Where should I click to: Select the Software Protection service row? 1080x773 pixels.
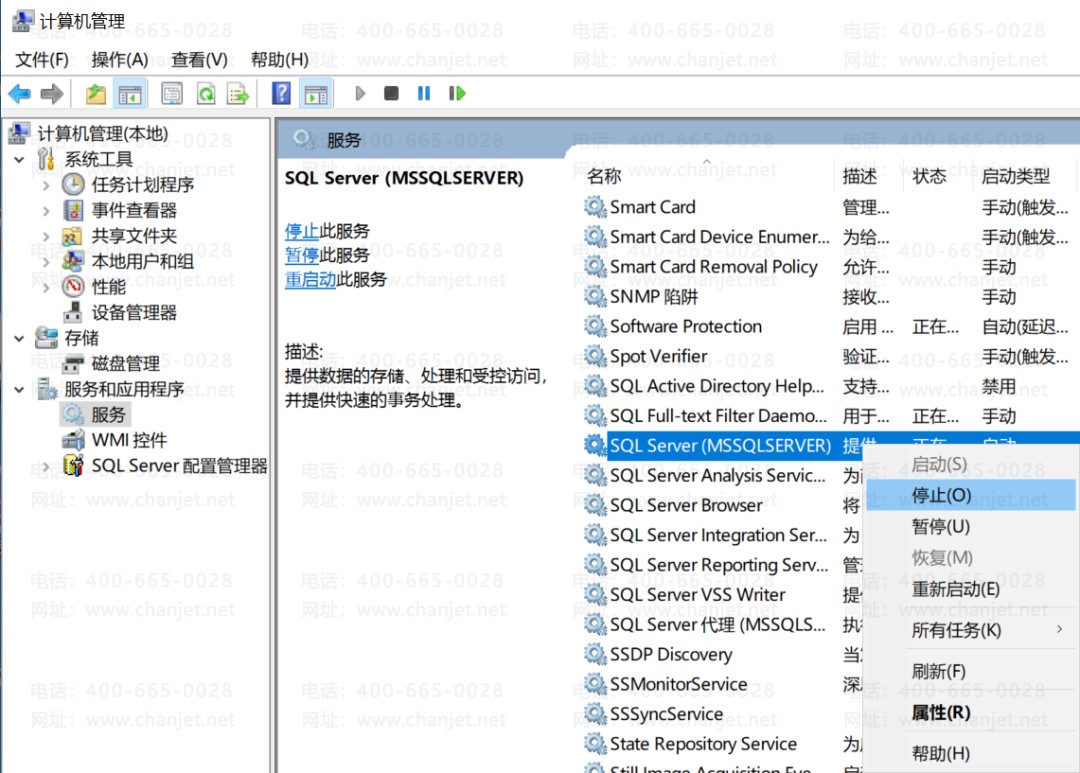[830, 326]
